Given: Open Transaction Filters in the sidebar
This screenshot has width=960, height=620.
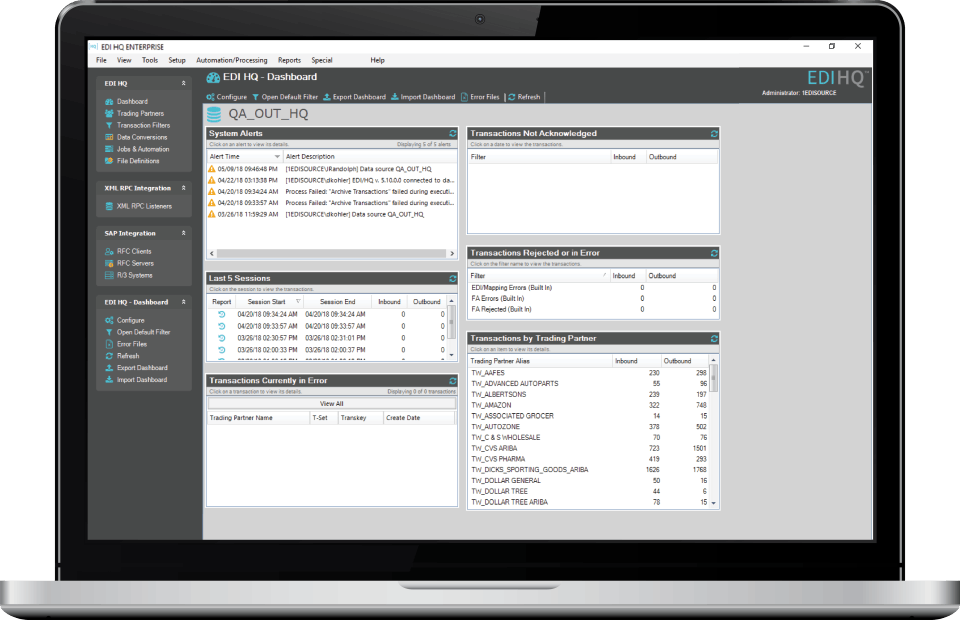Looking at the screenshot, I should click(137, 125).
